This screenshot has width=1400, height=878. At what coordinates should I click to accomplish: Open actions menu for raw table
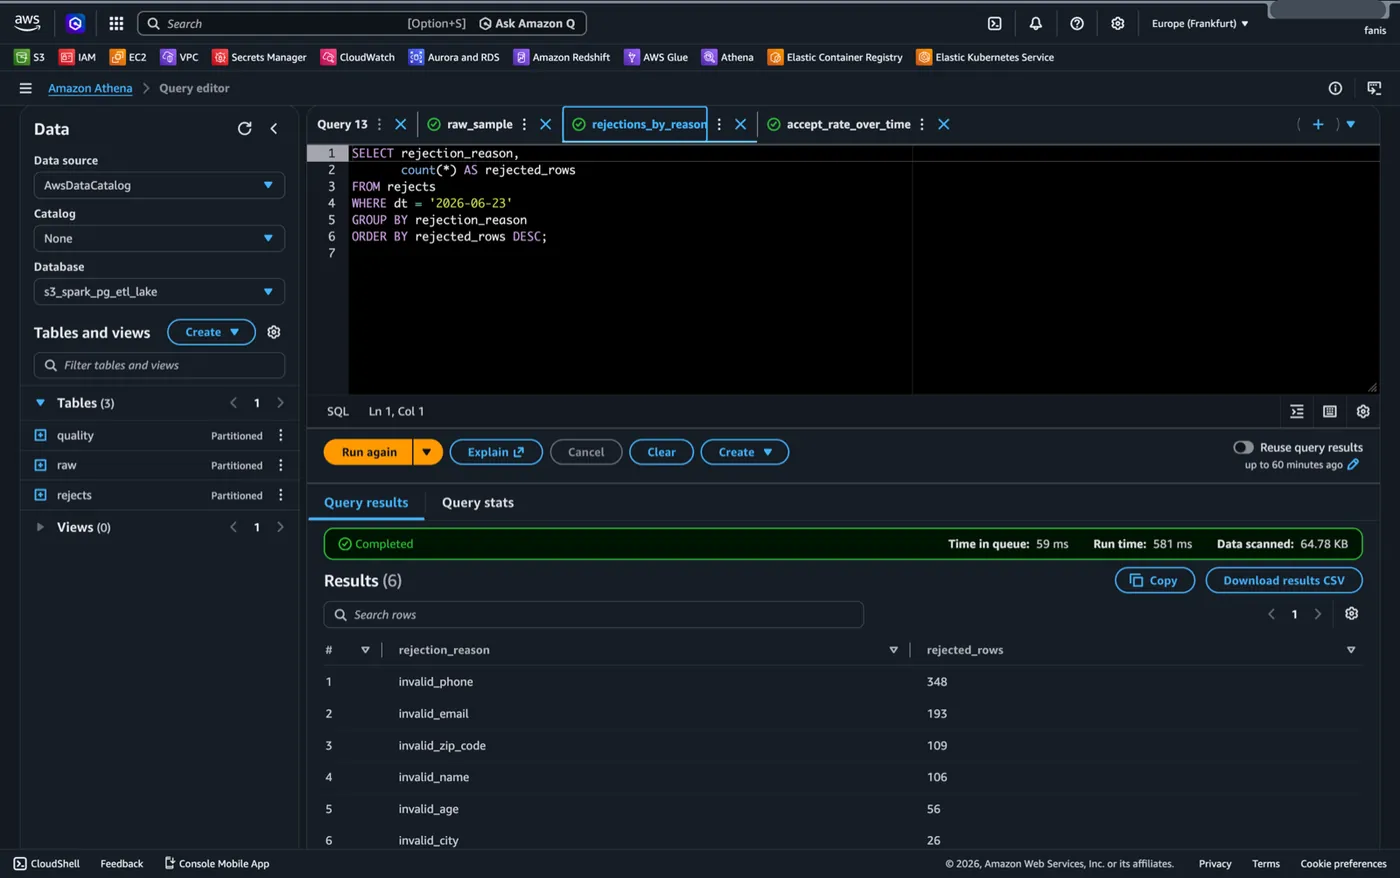(281, 465)
